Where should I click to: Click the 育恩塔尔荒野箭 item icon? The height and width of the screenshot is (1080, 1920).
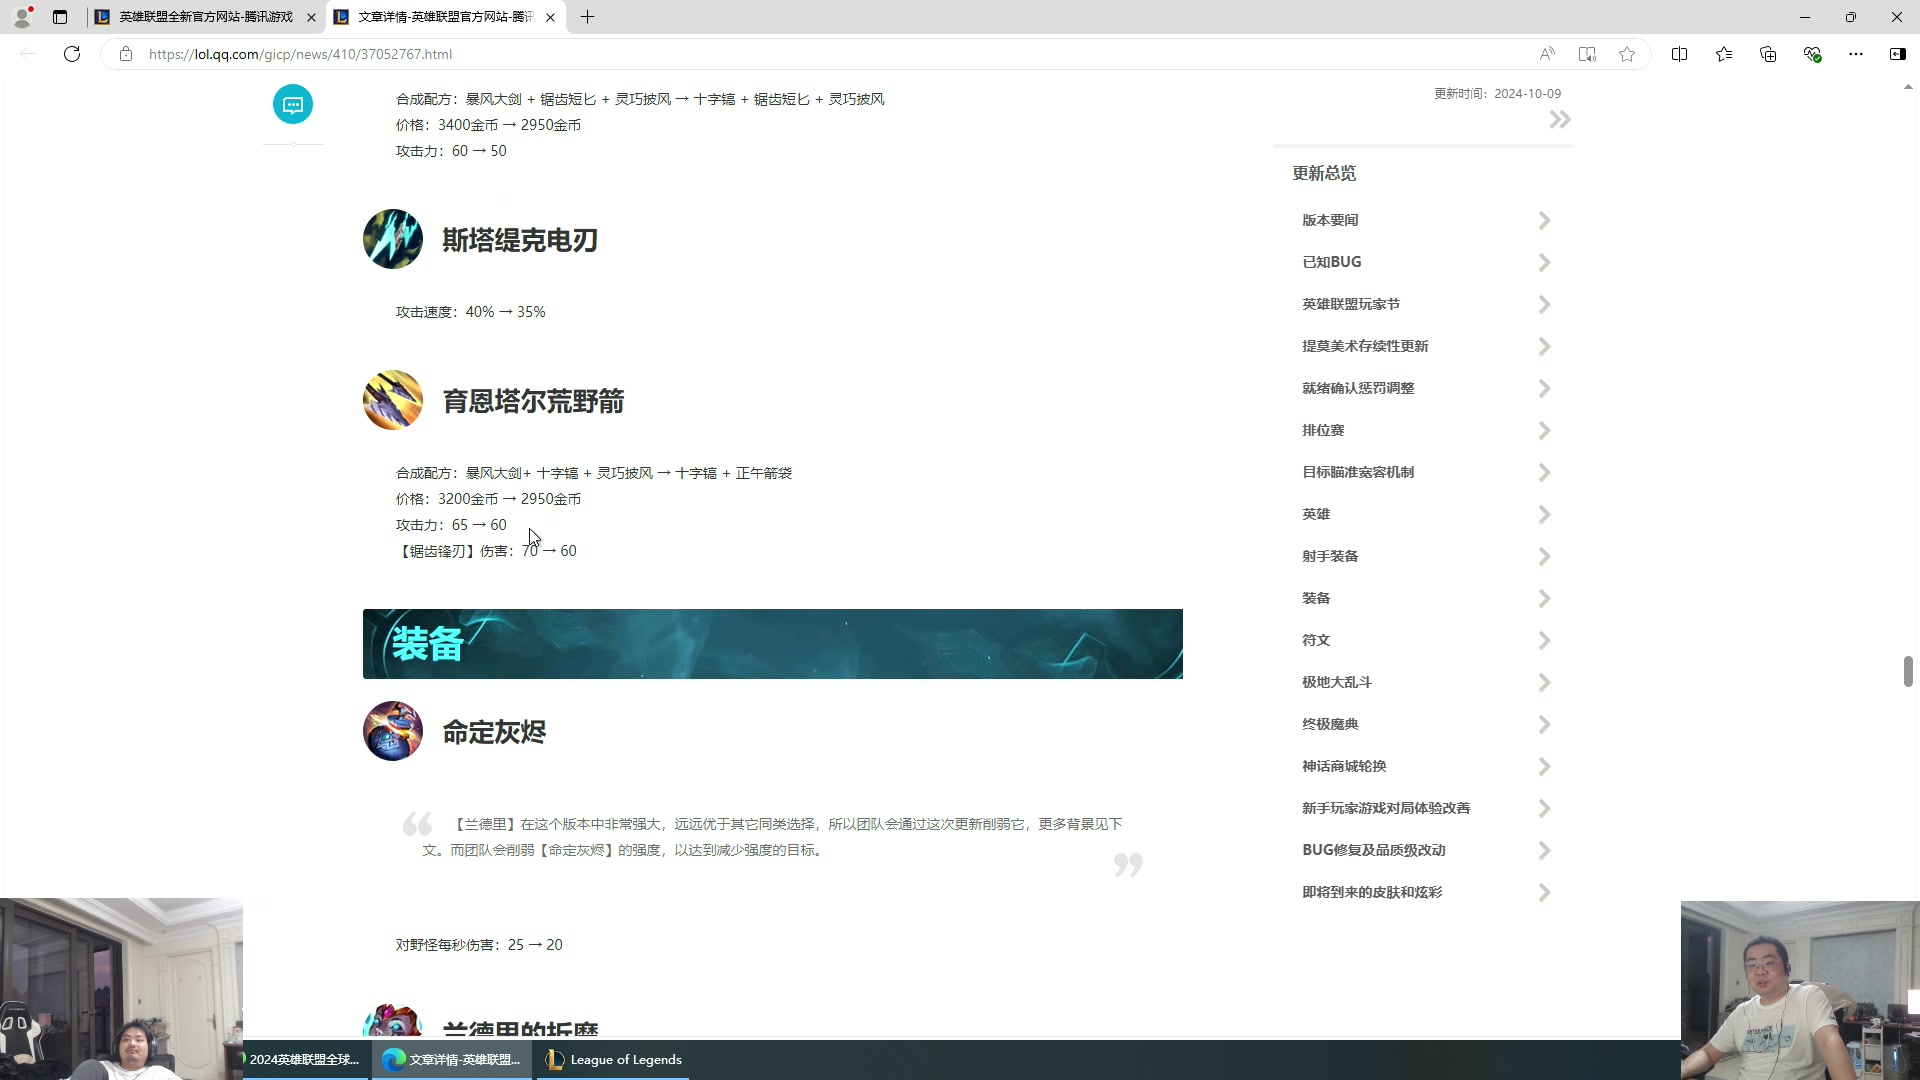pyautogui.click(x=393, y=400)
